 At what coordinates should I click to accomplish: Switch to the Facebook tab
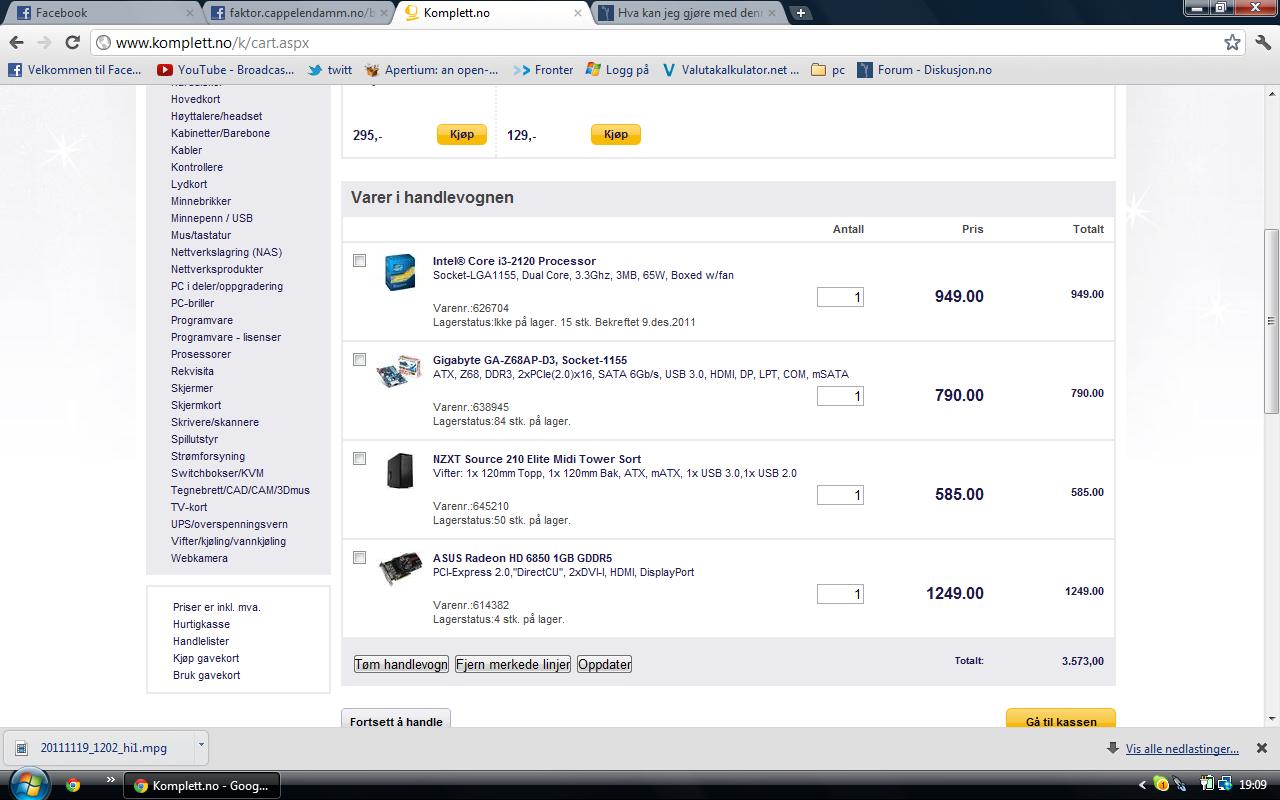coord(100,13)
